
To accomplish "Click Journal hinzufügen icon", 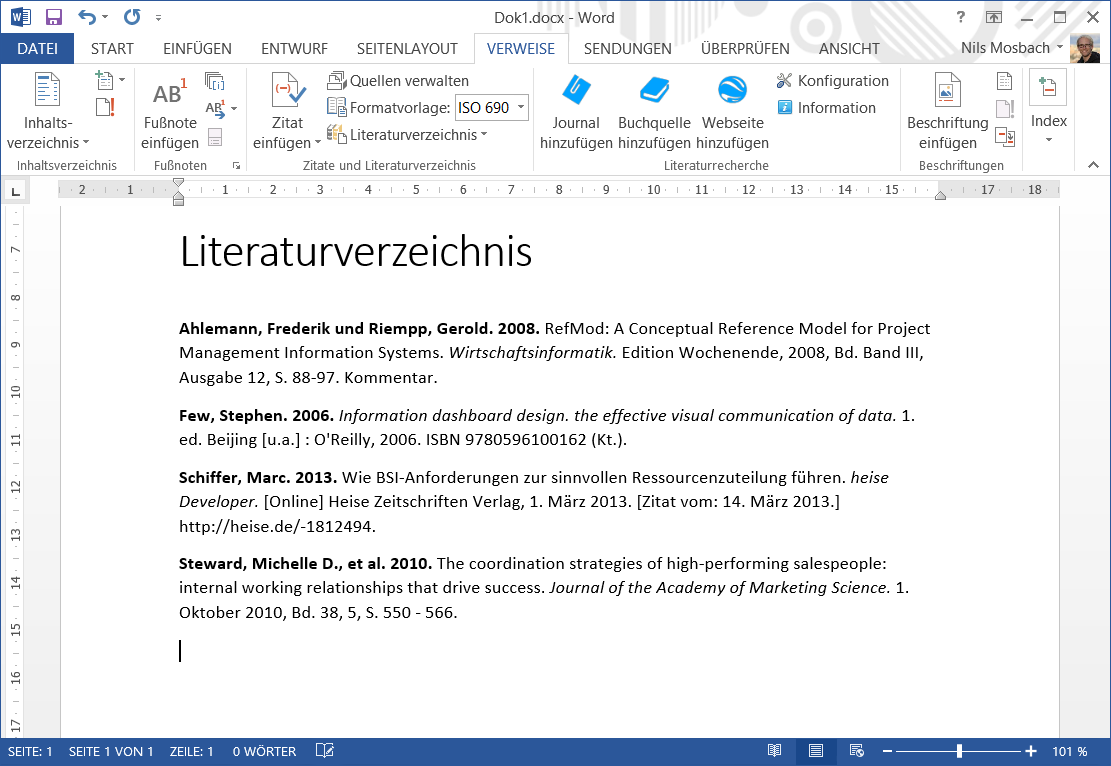I will tap(576, 91).
